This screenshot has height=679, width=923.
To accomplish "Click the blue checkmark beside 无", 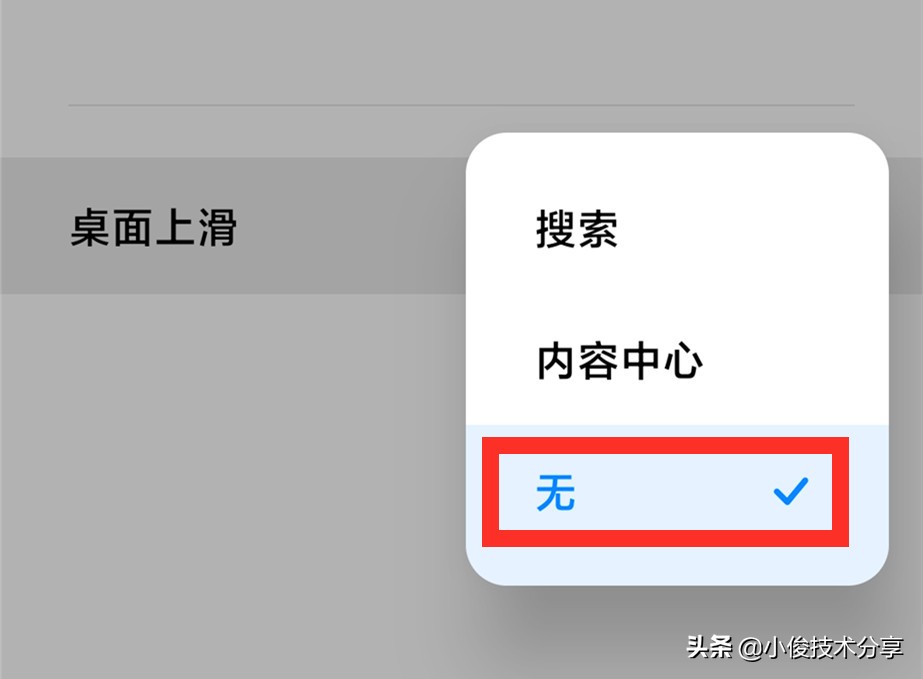I will [x=791, y=492].
